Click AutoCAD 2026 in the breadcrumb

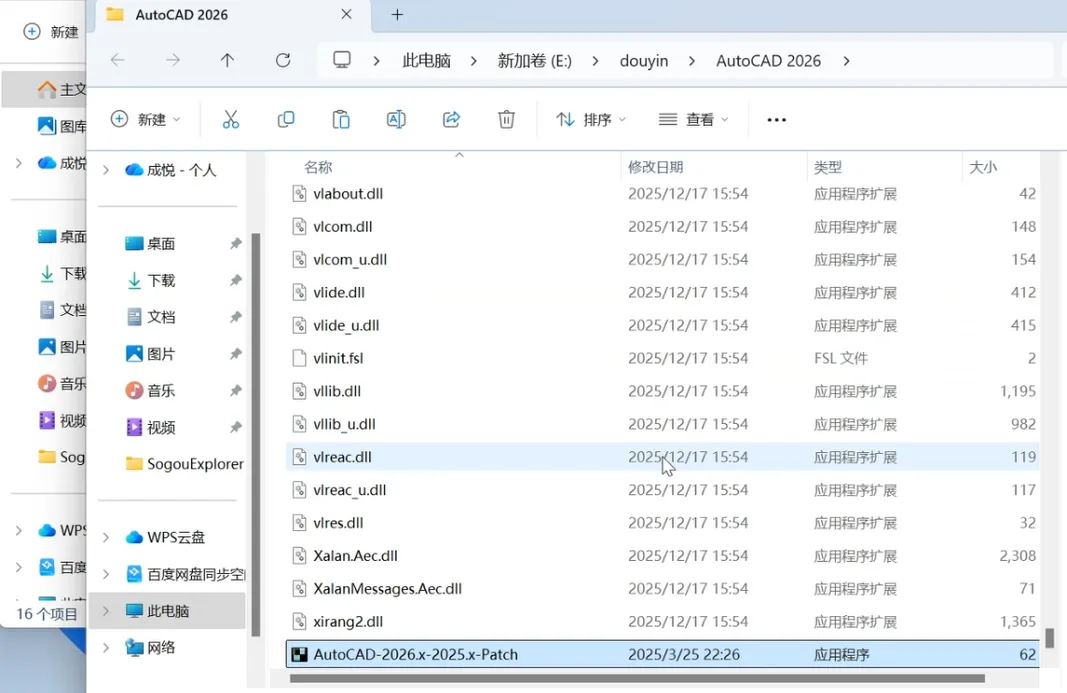click(x=768, y=61)
